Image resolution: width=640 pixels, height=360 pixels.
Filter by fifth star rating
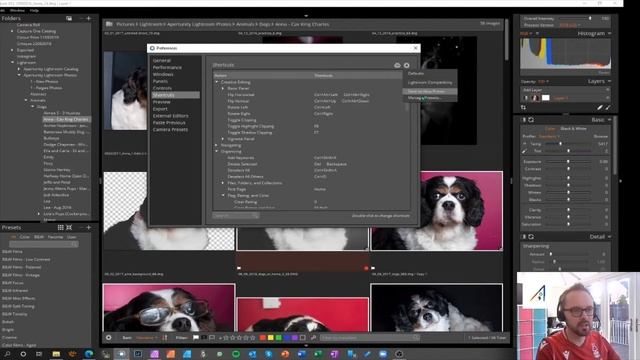pyautogui.click(x=252, y=338)
